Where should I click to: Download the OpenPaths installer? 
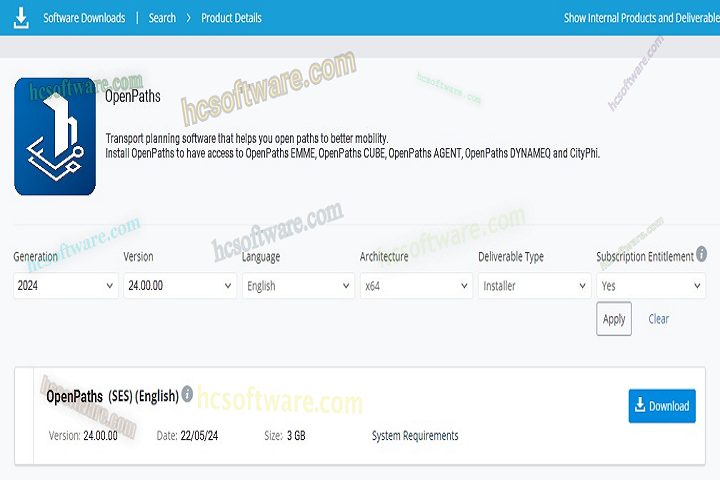pyautogui.click(x=662, y=406)
